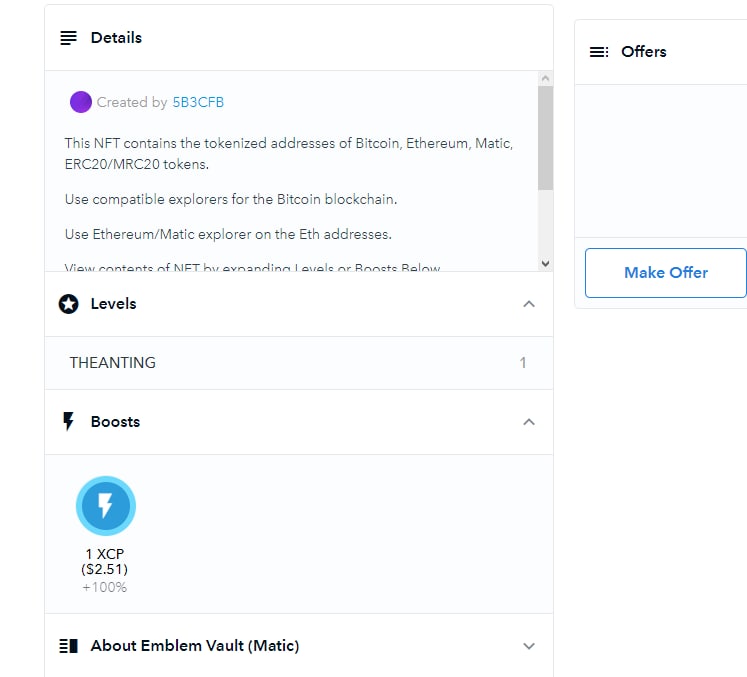
Task: Click the Details lines icon
Action: click(x=68, y=38)
